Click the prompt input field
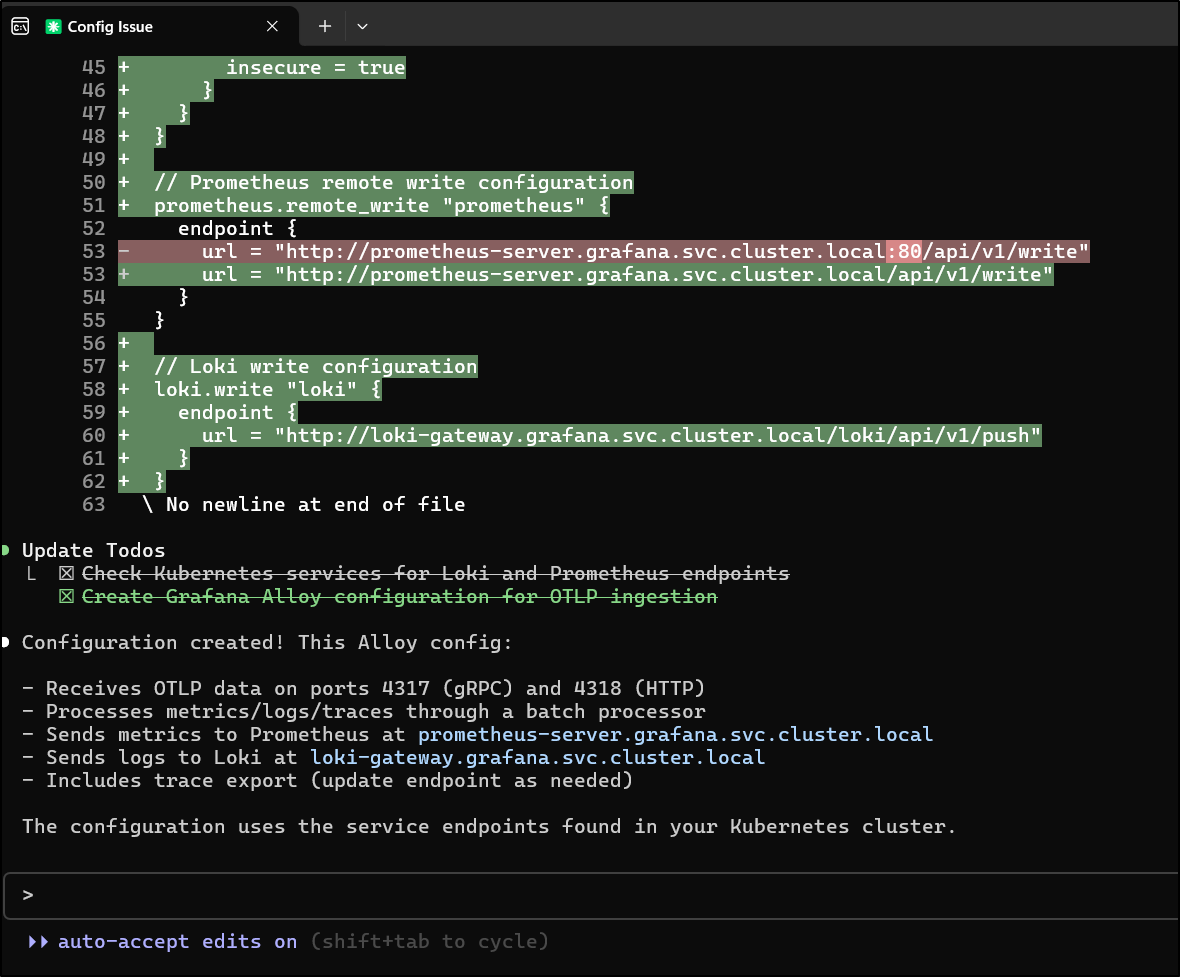Image resolution: width=1180 pixels, height=977 pixels. pyautogui.click(x=591, y=895)
